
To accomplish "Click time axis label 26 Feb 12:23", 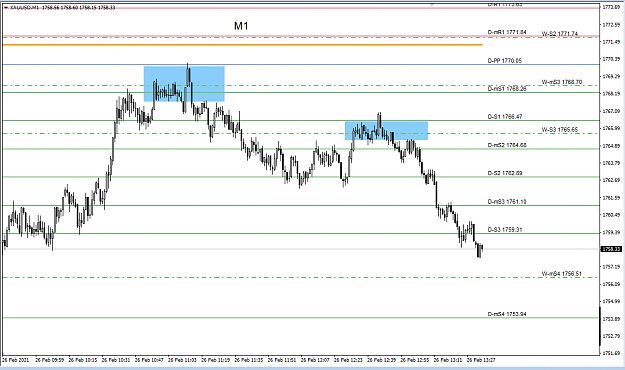I will [x=348, y=360].
